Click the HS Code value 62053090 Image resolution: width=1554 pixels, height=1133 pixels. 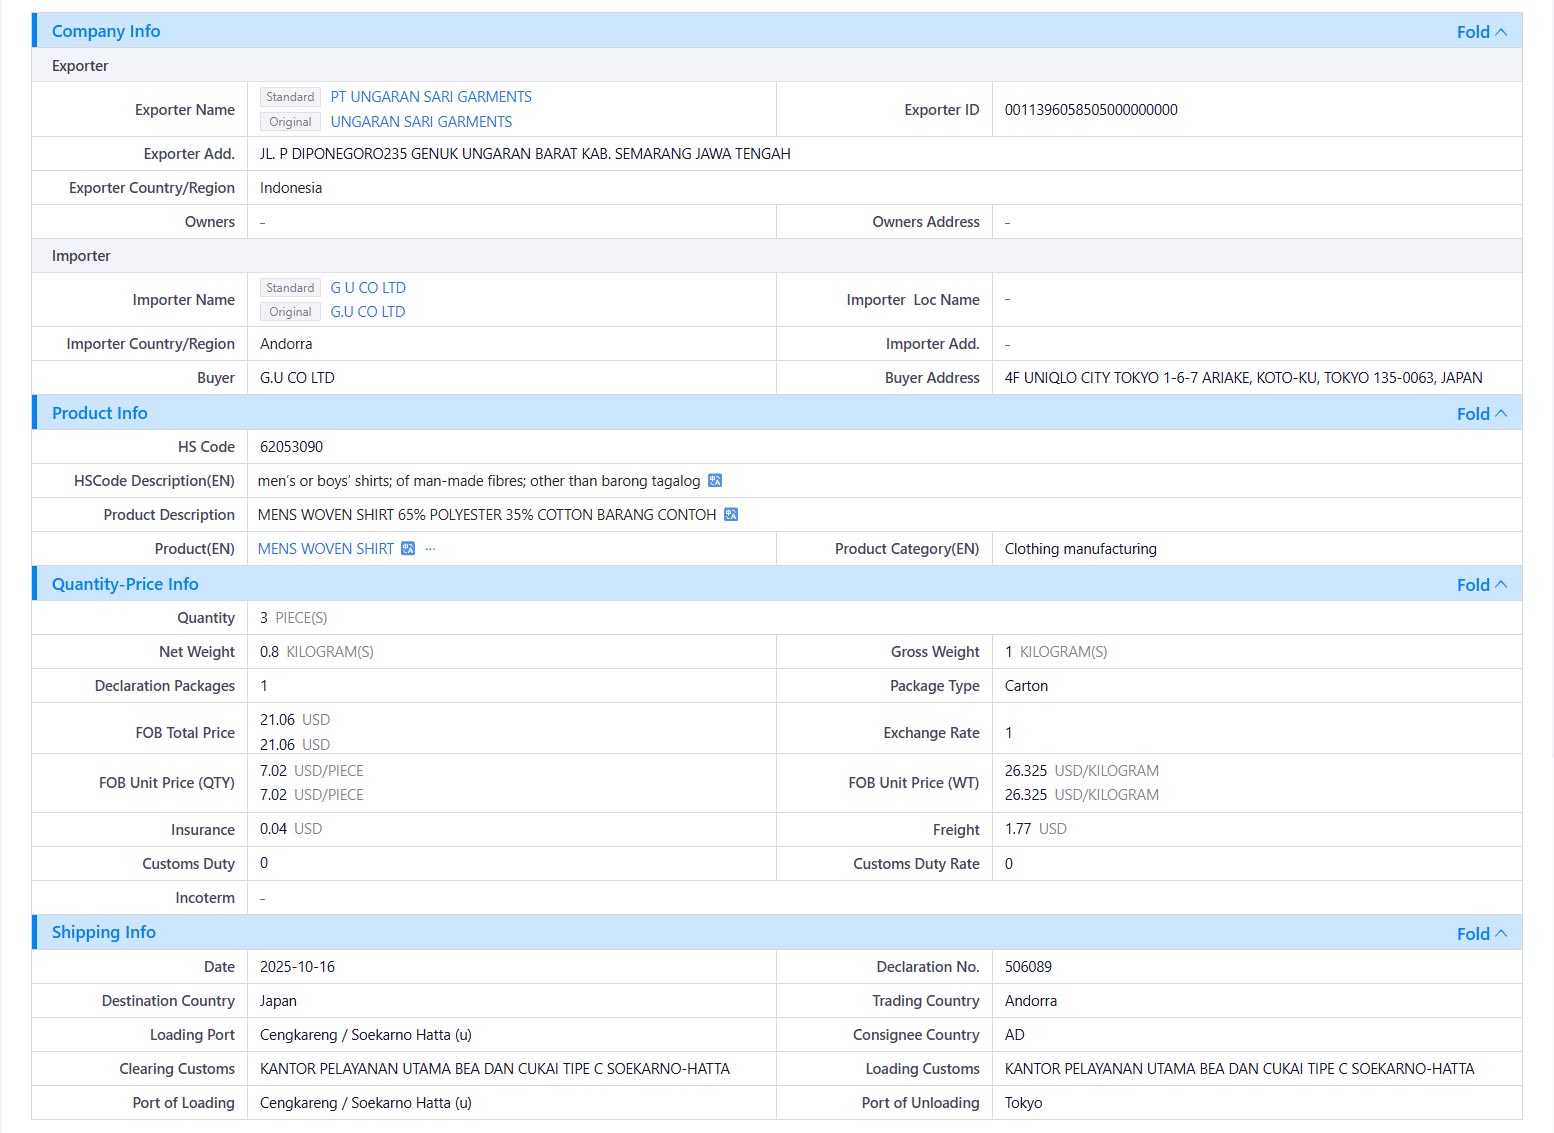click(291, 447)
